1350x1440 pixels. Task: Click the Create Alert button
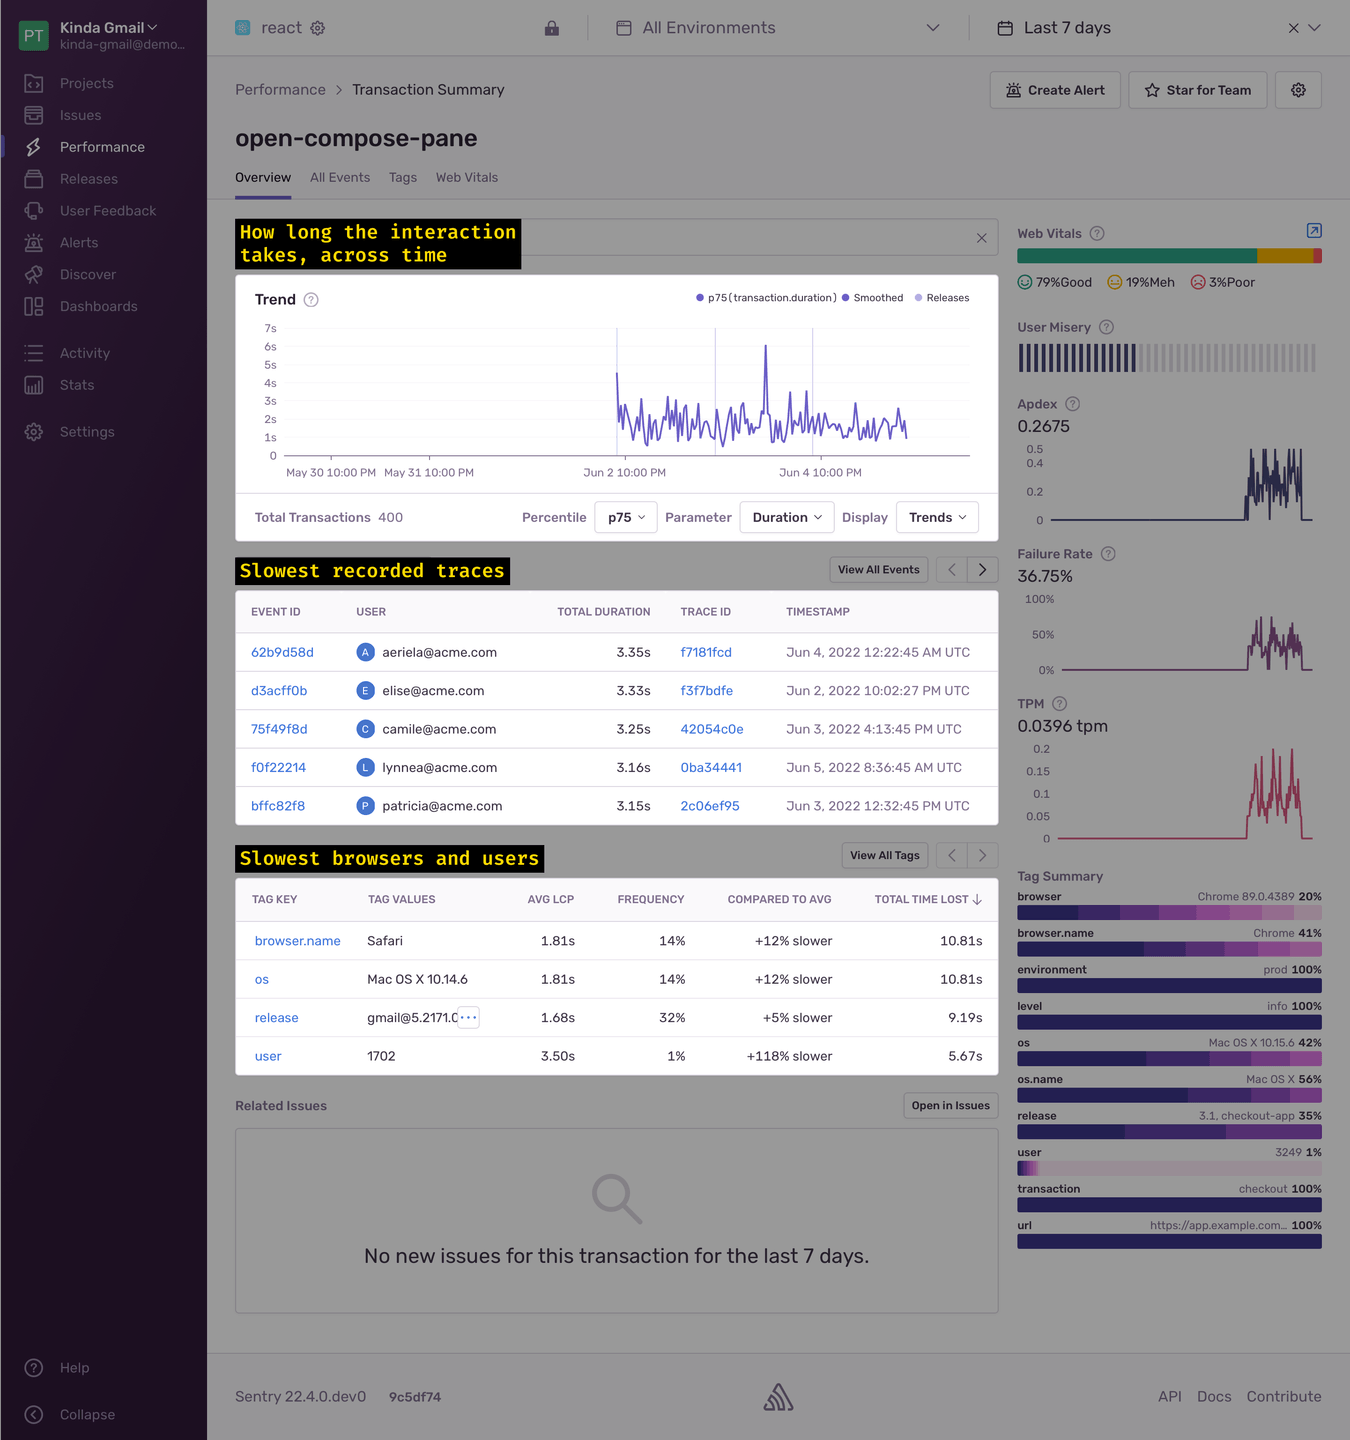coord(1055,90)
